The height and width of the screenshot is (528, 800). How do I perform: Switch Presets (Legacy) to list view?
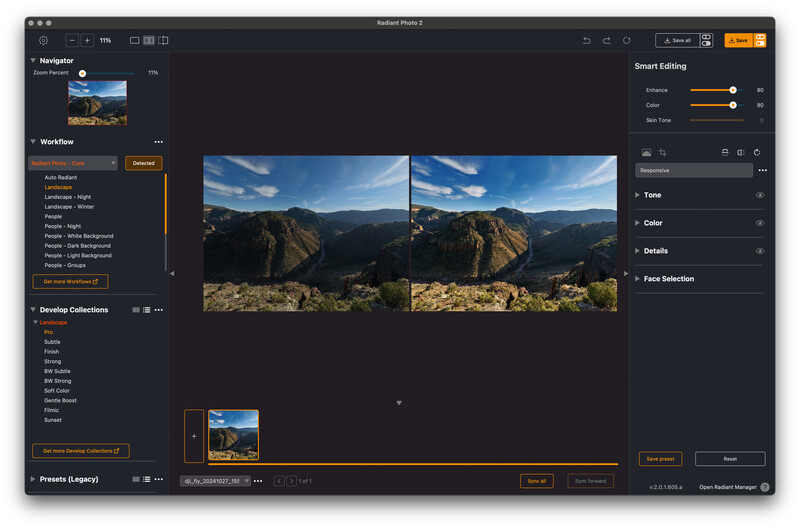[x=146, y=479]
